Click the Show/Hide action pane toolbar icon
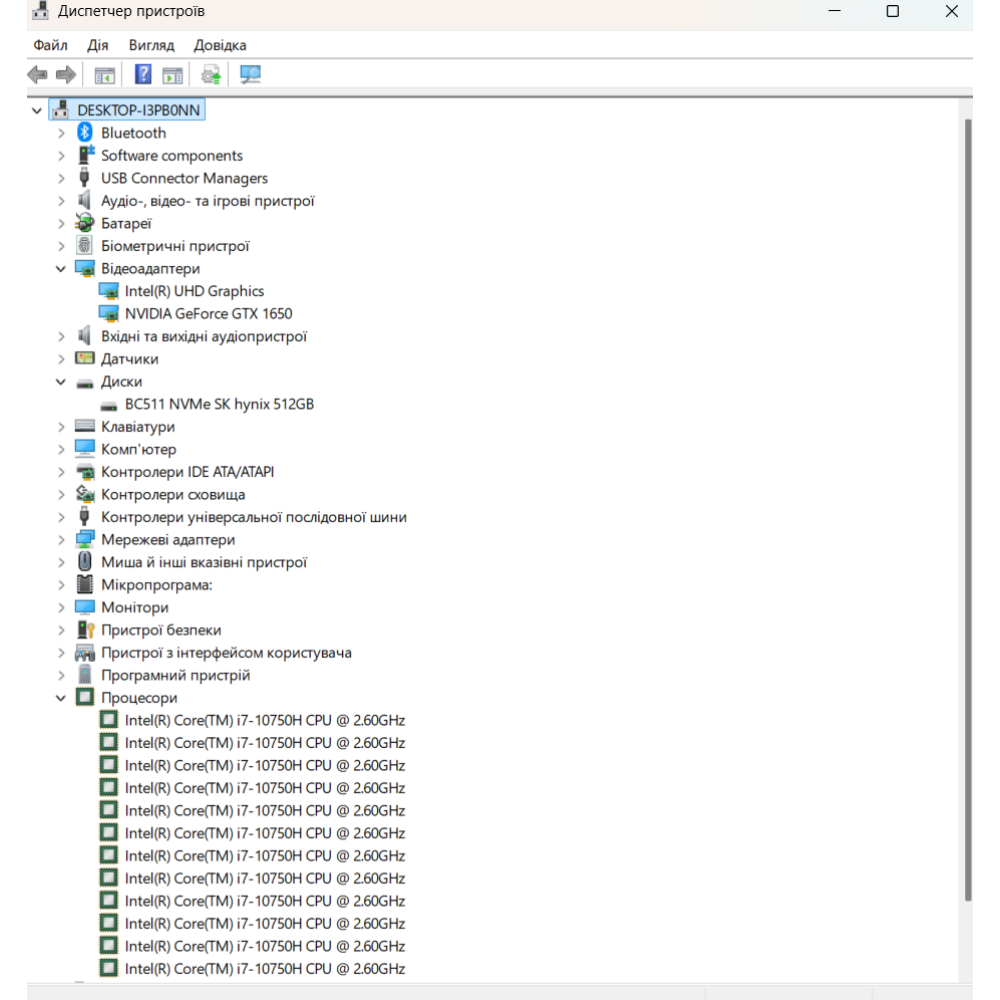 click(x=173, y=74)
